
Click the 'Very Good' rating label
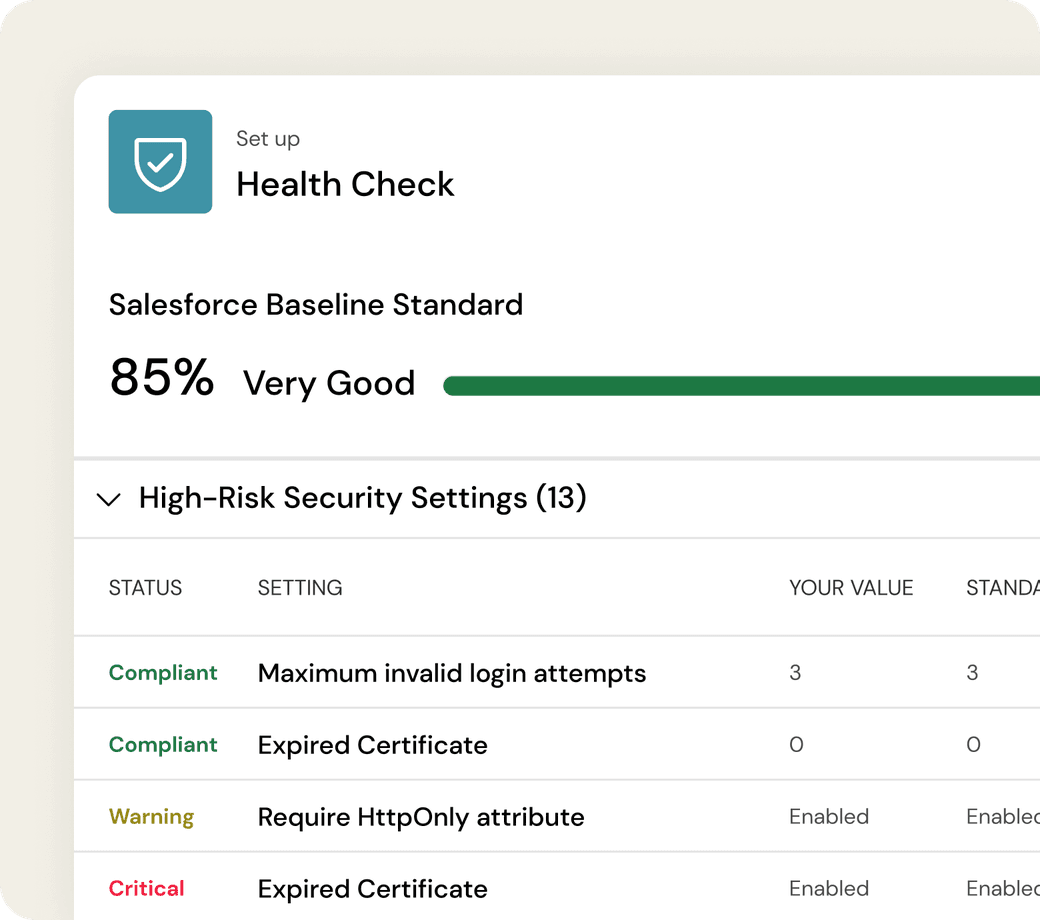[x=329, y=383]
